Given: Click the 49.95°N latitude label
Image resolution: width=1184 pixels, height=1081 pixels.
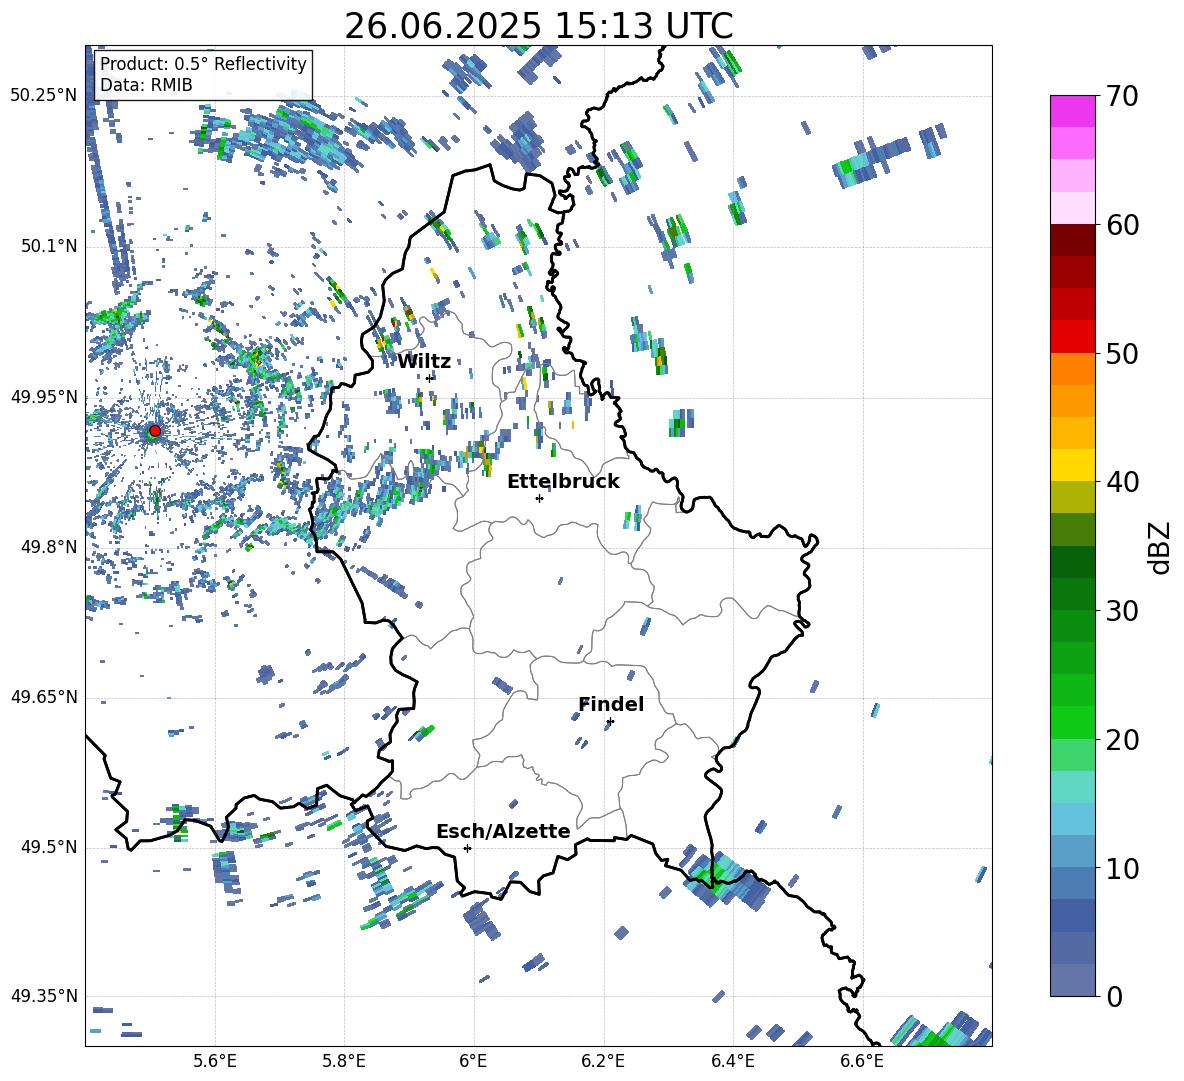Looking at the screenshot, I should [x=44, y=397].
